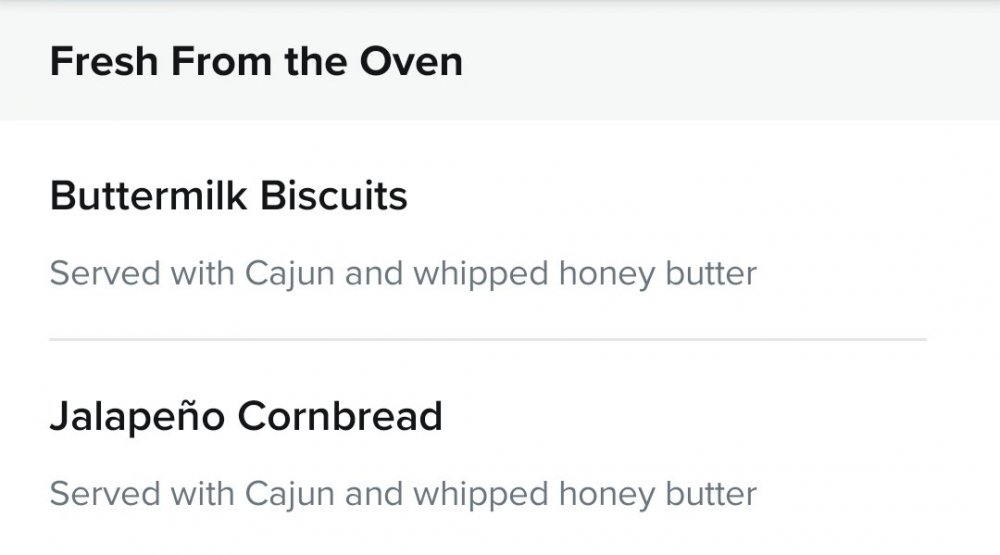Select the word Cornbread in the second item
The height and width of the screenshot is (555, 1000).
tap(340, 417)
